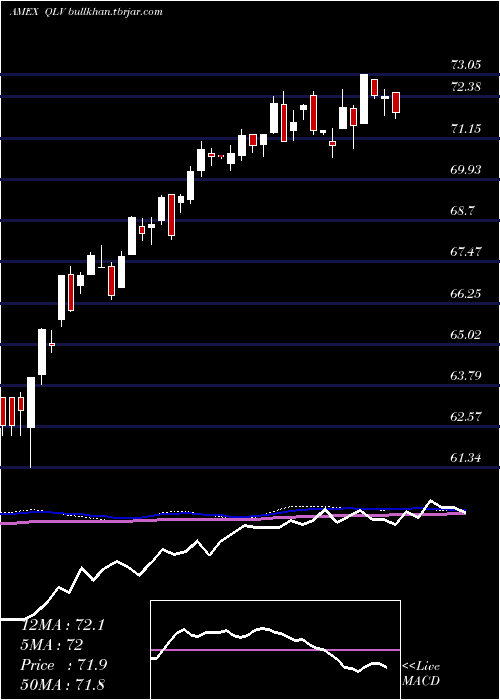
Task: Select the 69.93 price axis label
Action: pos(466,170)
